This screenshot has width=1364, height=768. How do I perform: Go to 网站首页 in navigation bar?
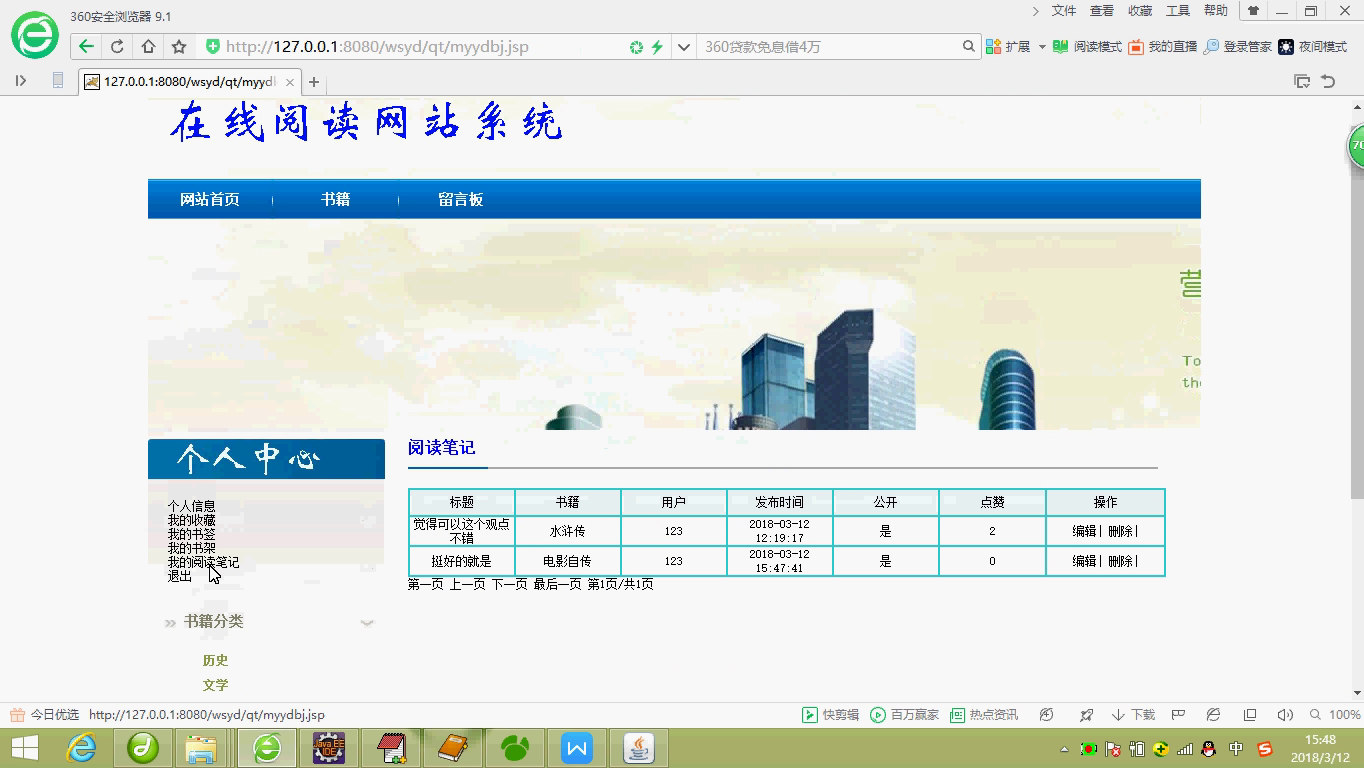210,200
